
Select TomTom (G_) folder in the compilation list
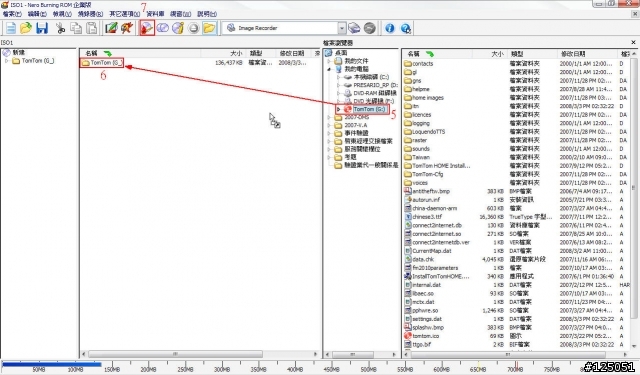coord(102,63)
